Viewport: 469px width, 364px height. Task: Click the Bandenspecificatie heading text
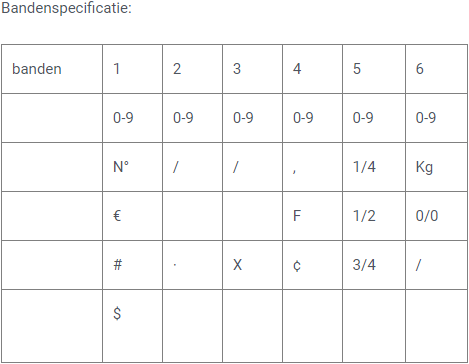pos(67,8)
